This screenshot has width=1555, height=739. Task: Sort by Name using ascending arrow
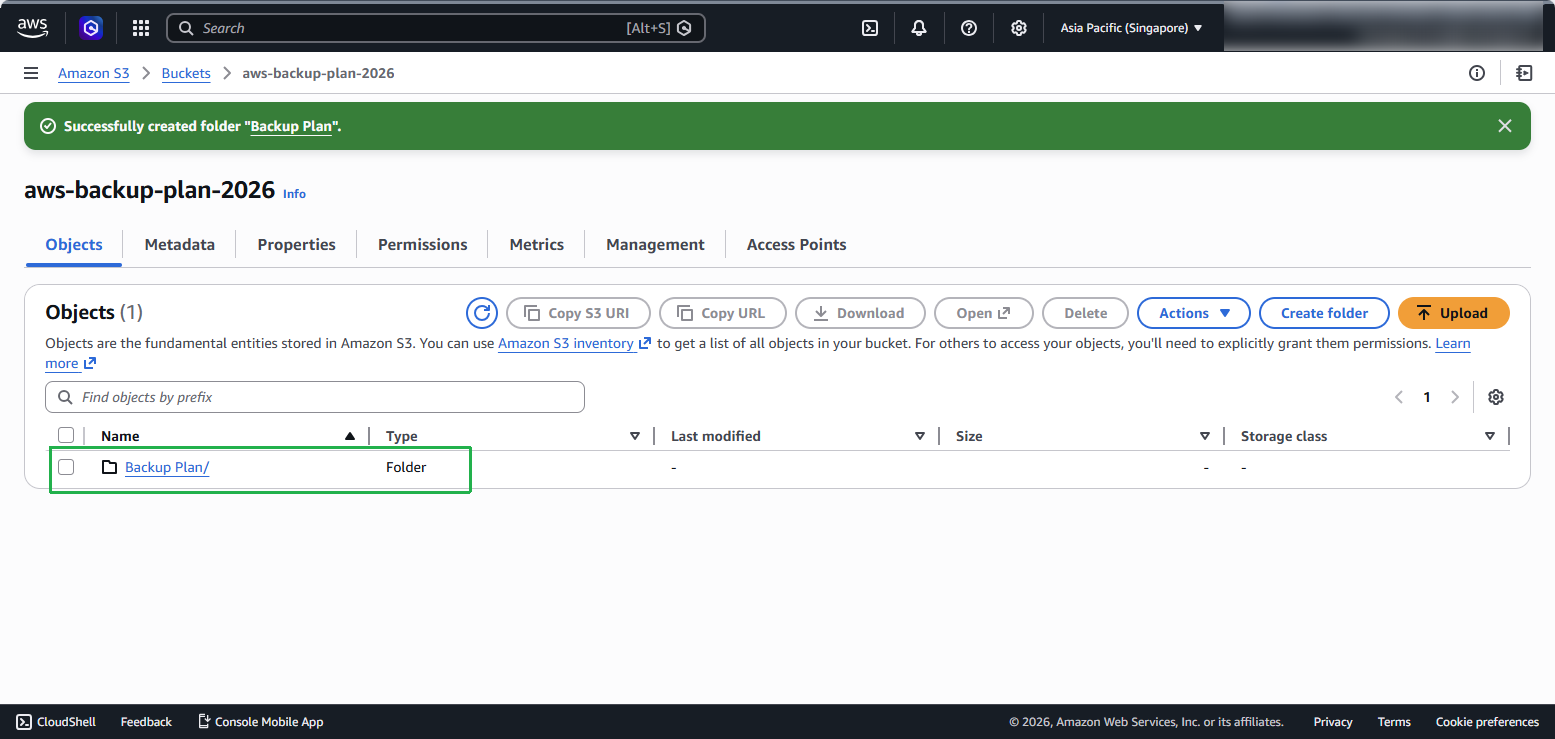(x=350, y=436)
